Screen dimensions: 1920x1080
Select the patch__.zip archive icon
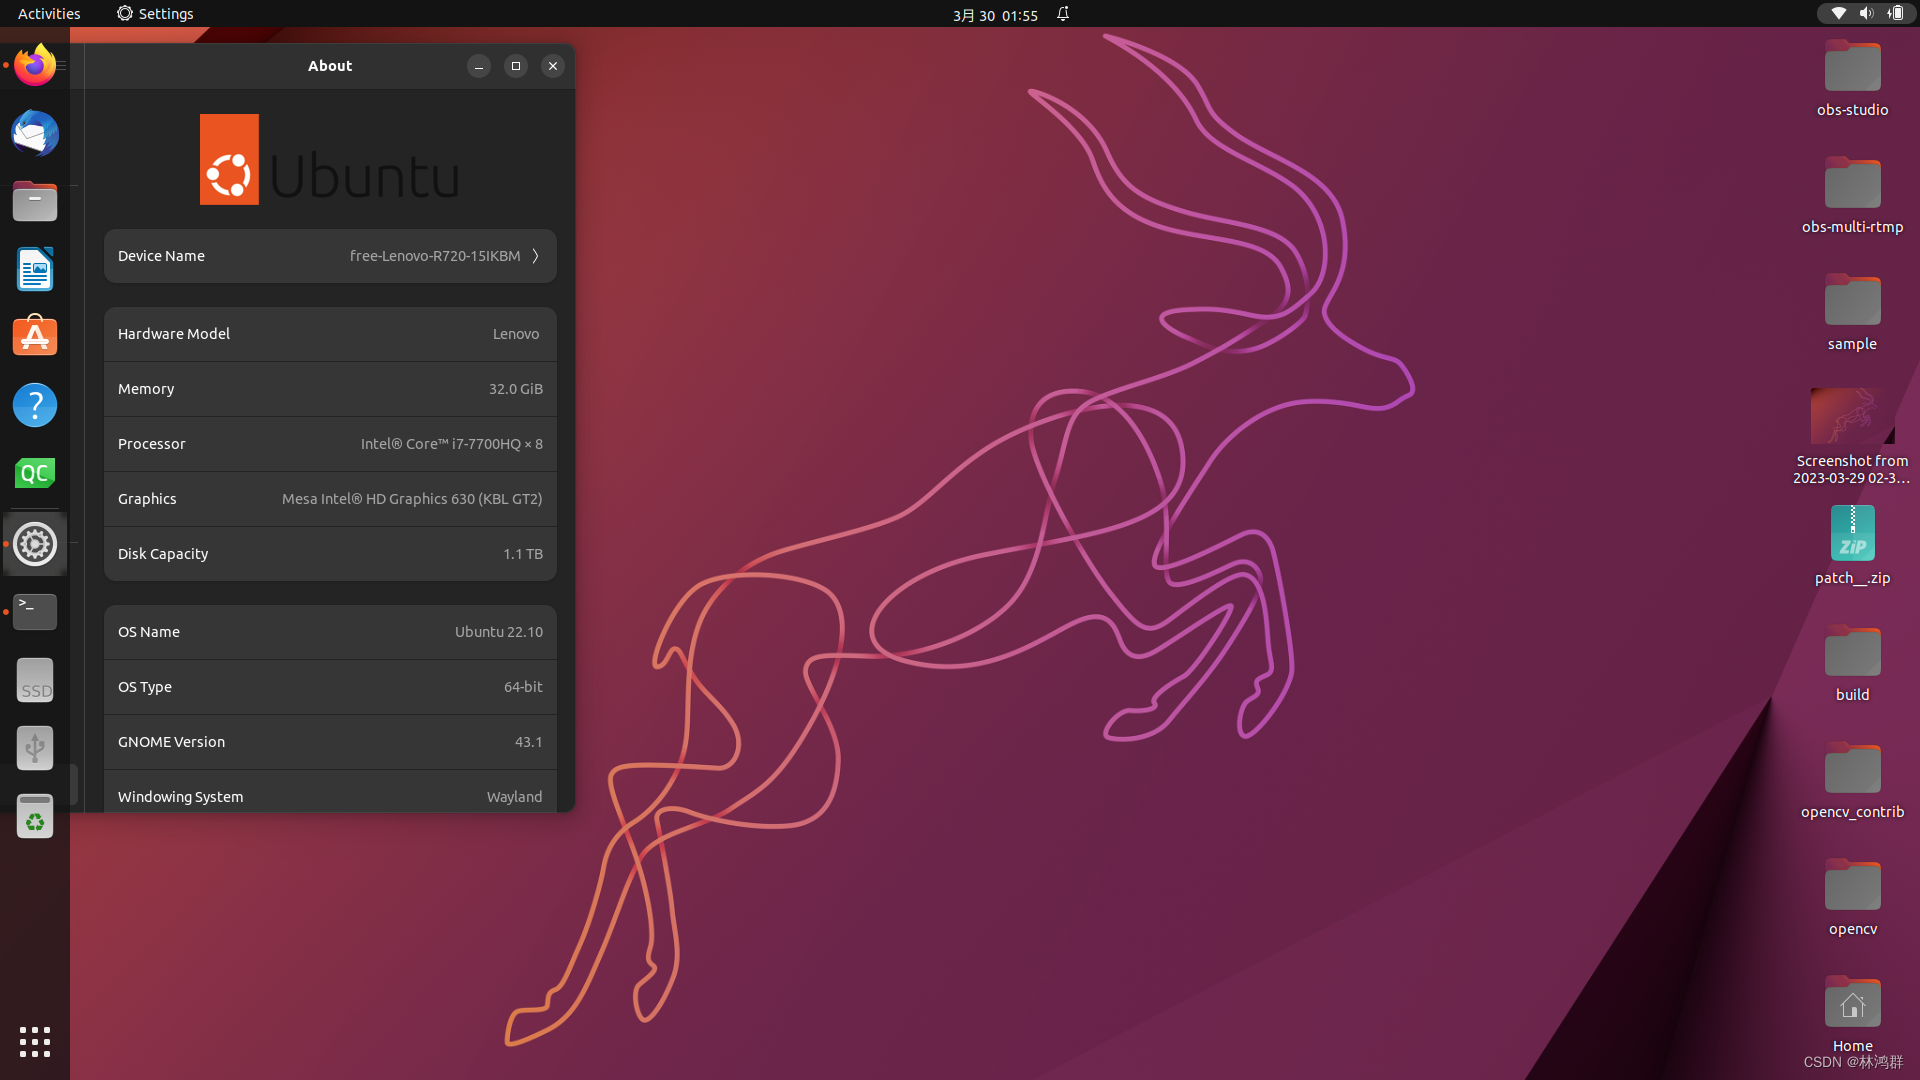(1852, 546)
